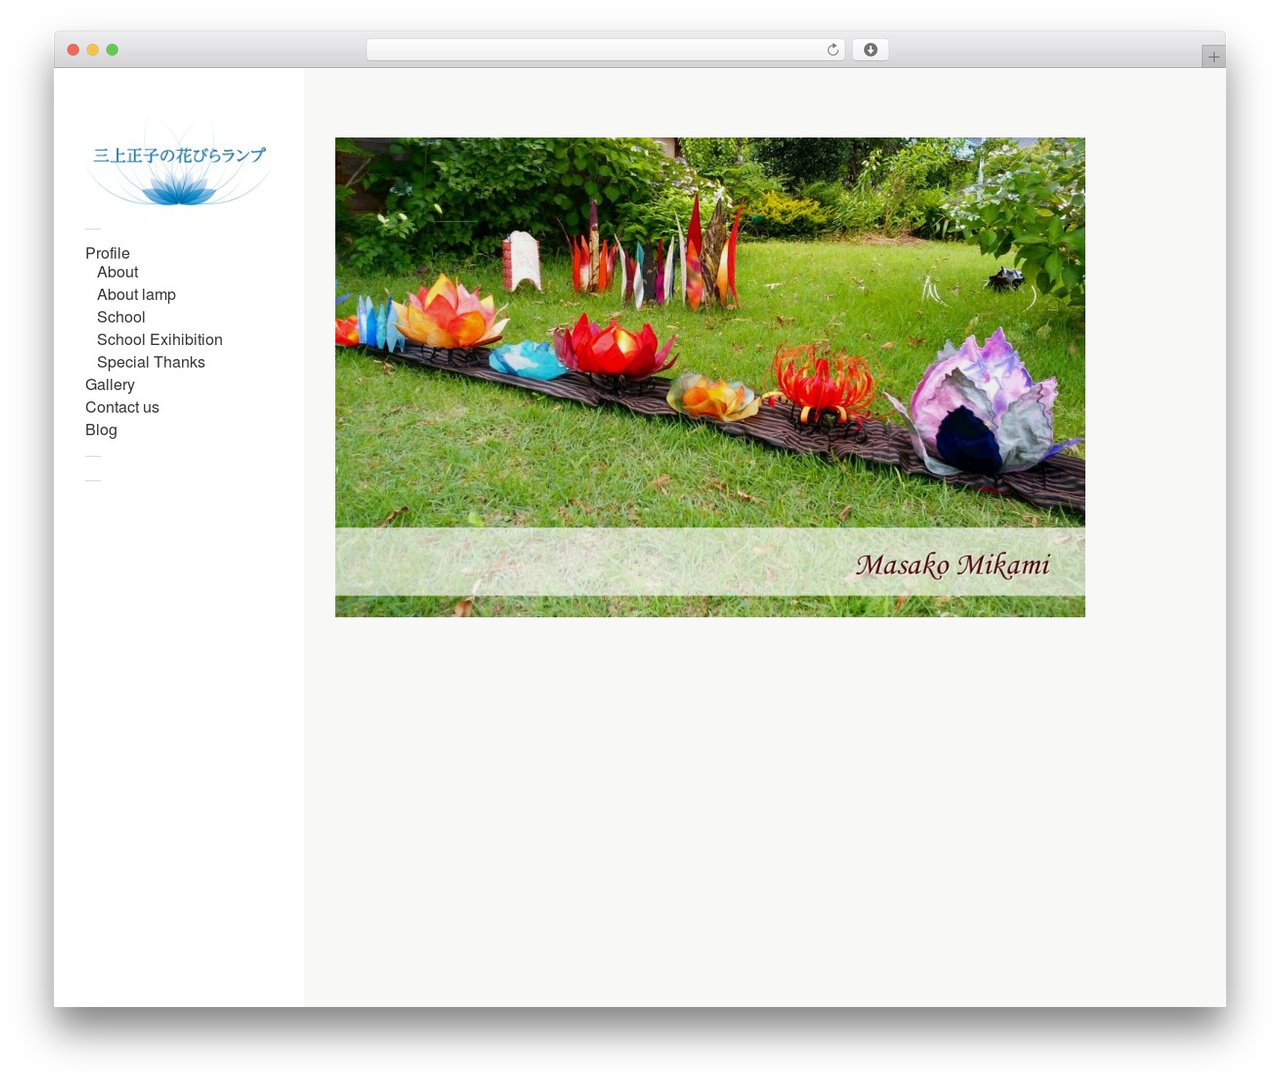Click the flower lamp garden banner image
The width and height of the screenshot is (1280, 1084).
(x=710, y=377)
